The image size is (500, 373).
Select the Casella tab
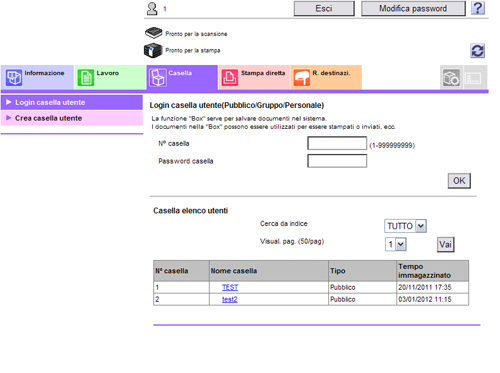pos(182,77)
